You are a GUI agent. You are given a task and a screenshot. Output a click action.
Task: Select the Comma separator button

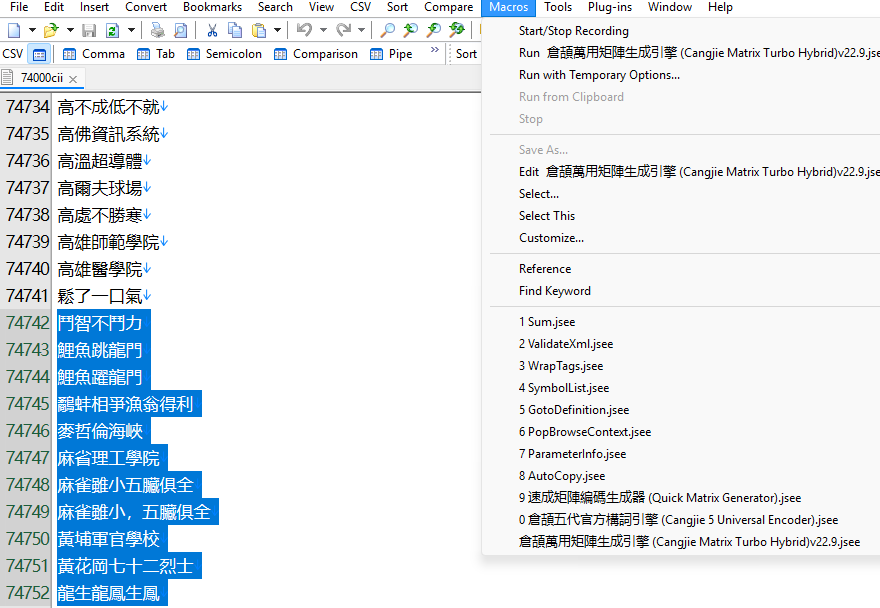(93, 54)
